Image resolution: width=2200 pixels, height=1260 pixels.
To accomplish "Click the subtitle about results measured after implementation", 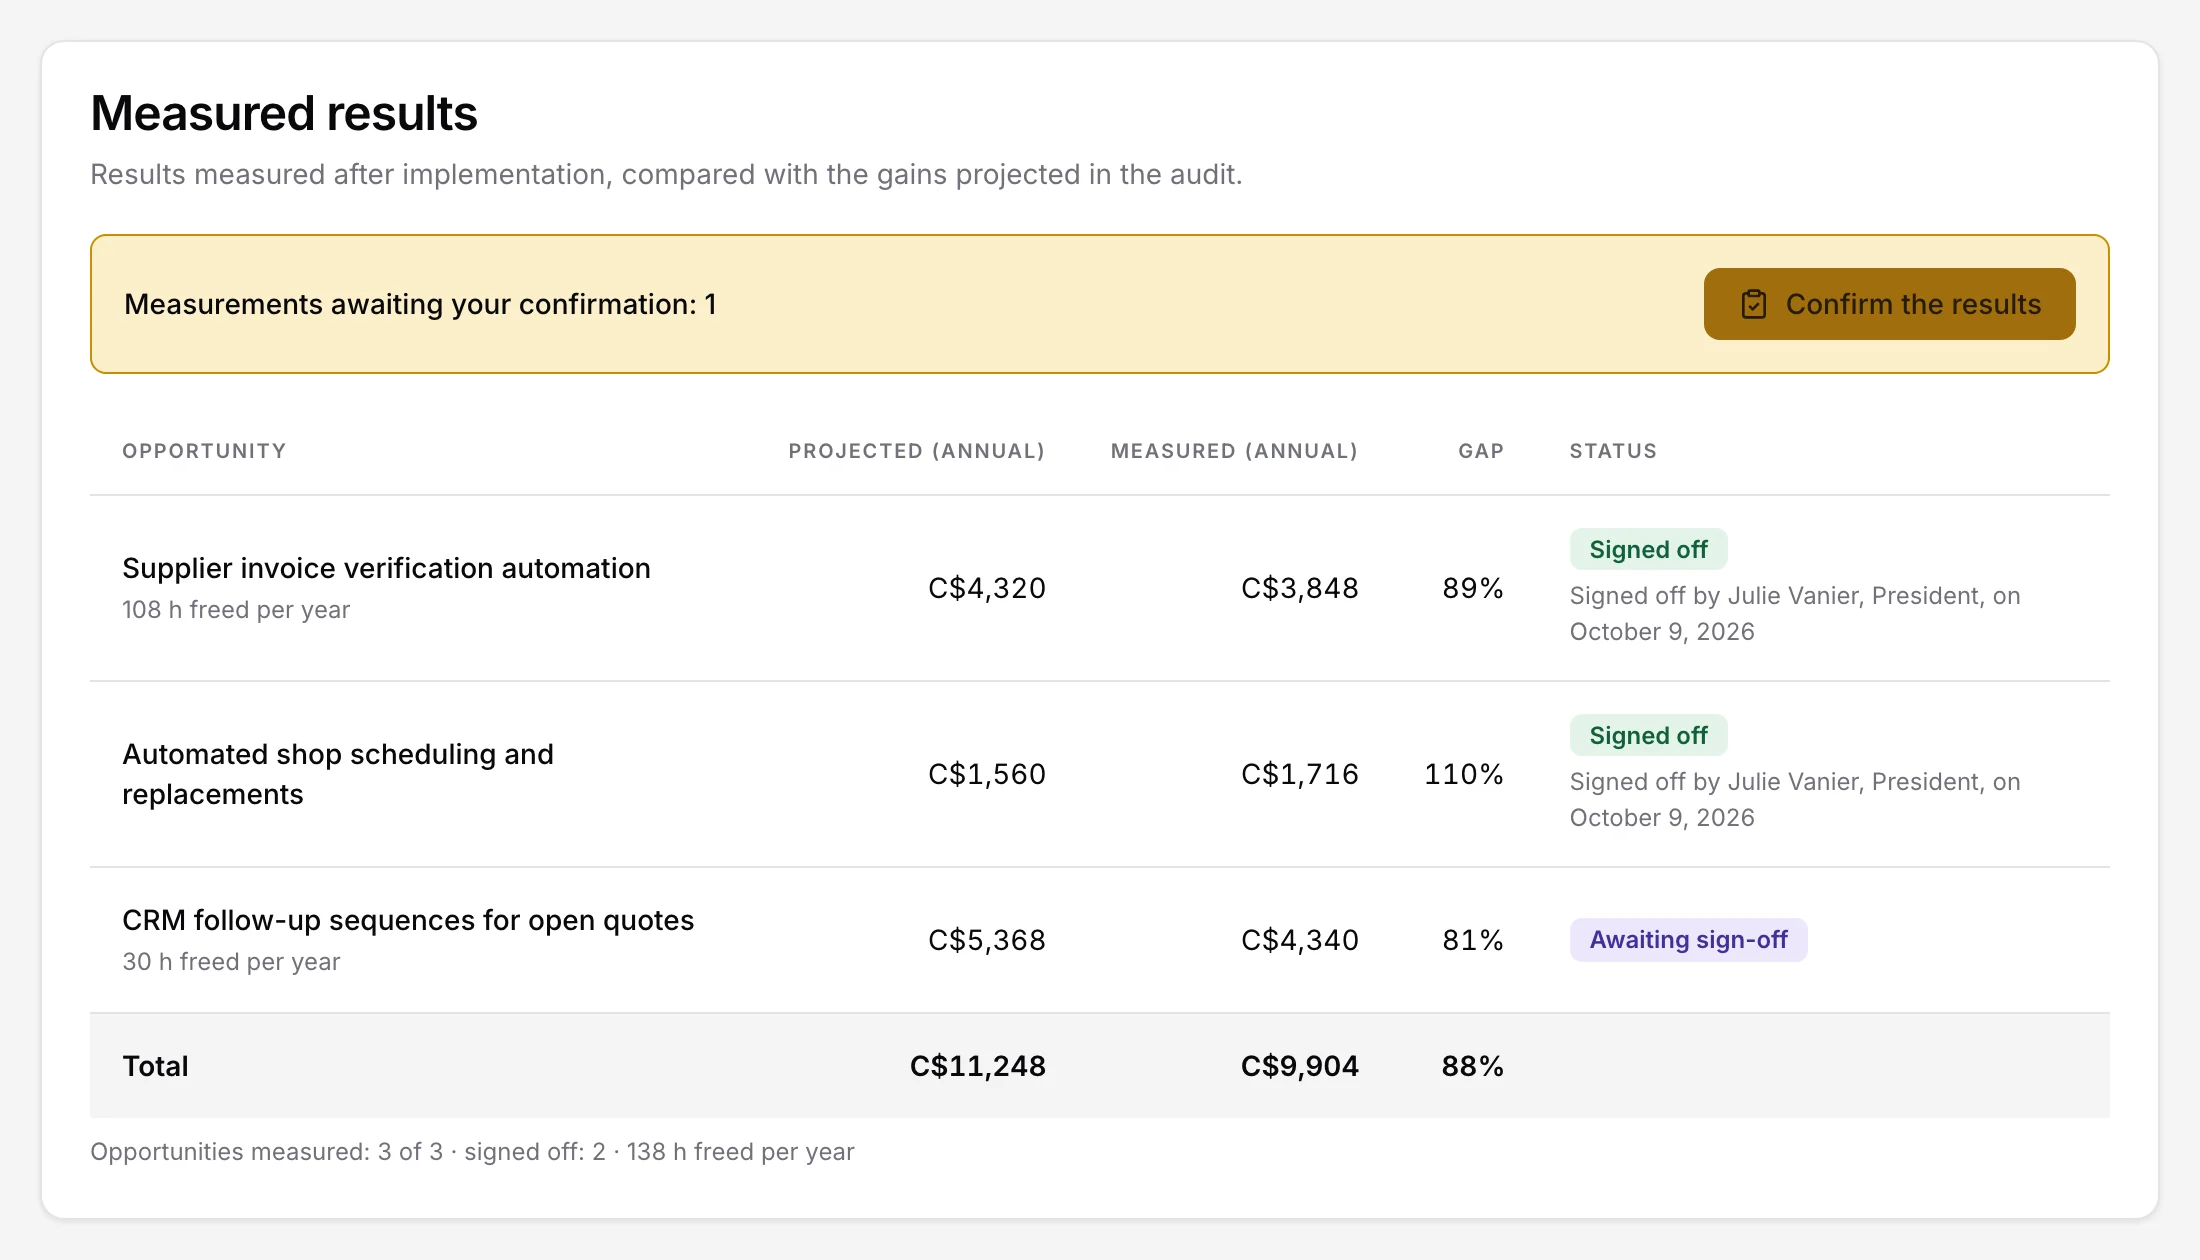I will pos(666,174).
